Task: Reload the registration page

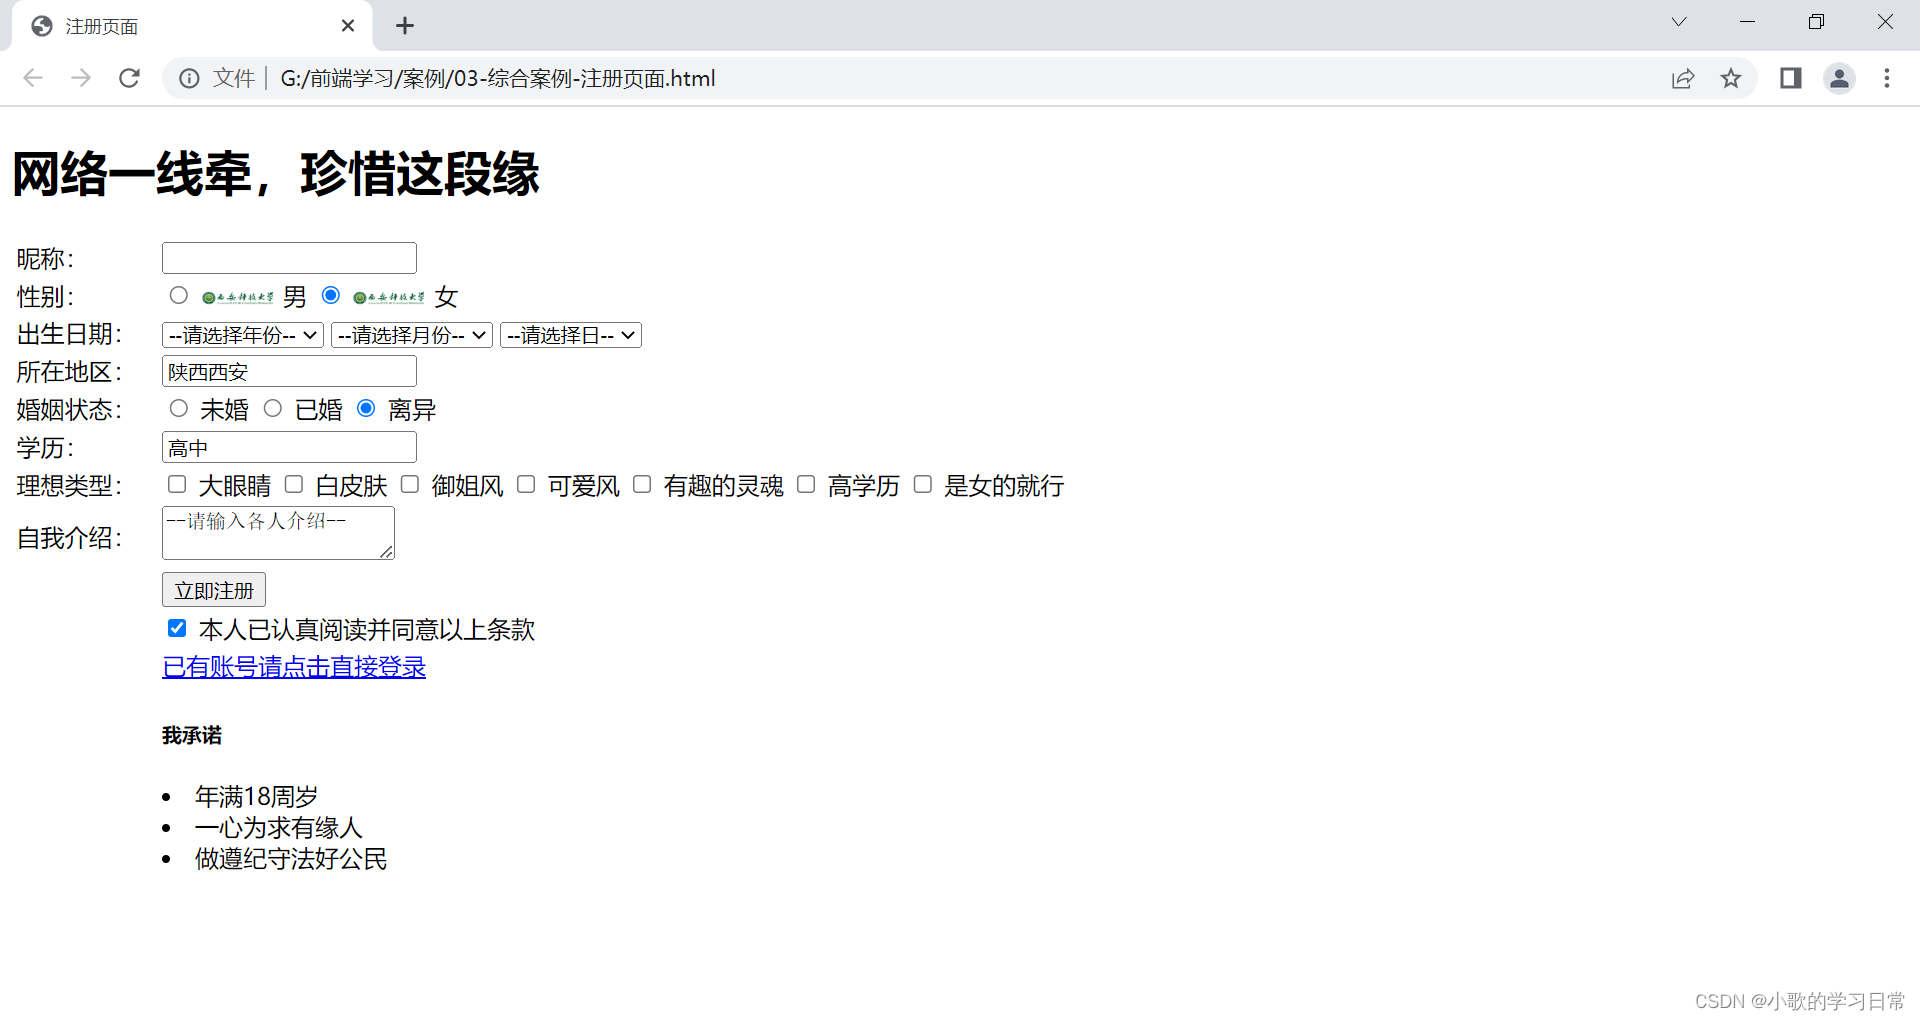Action: [x=129, y=78]
